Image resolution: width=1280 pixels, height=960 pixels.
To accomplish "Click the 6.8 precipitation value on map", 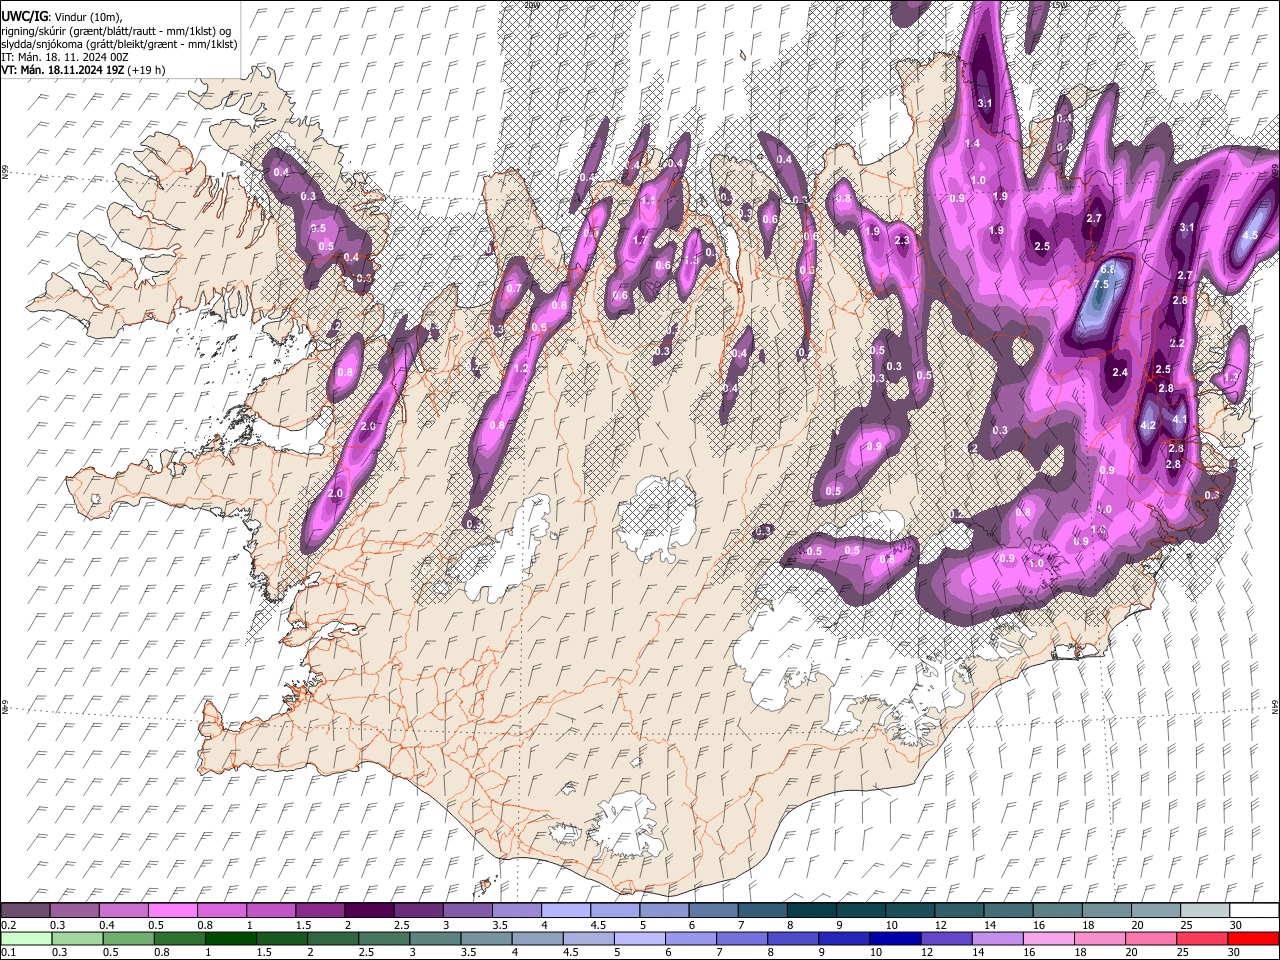I will coord(1108,270).
